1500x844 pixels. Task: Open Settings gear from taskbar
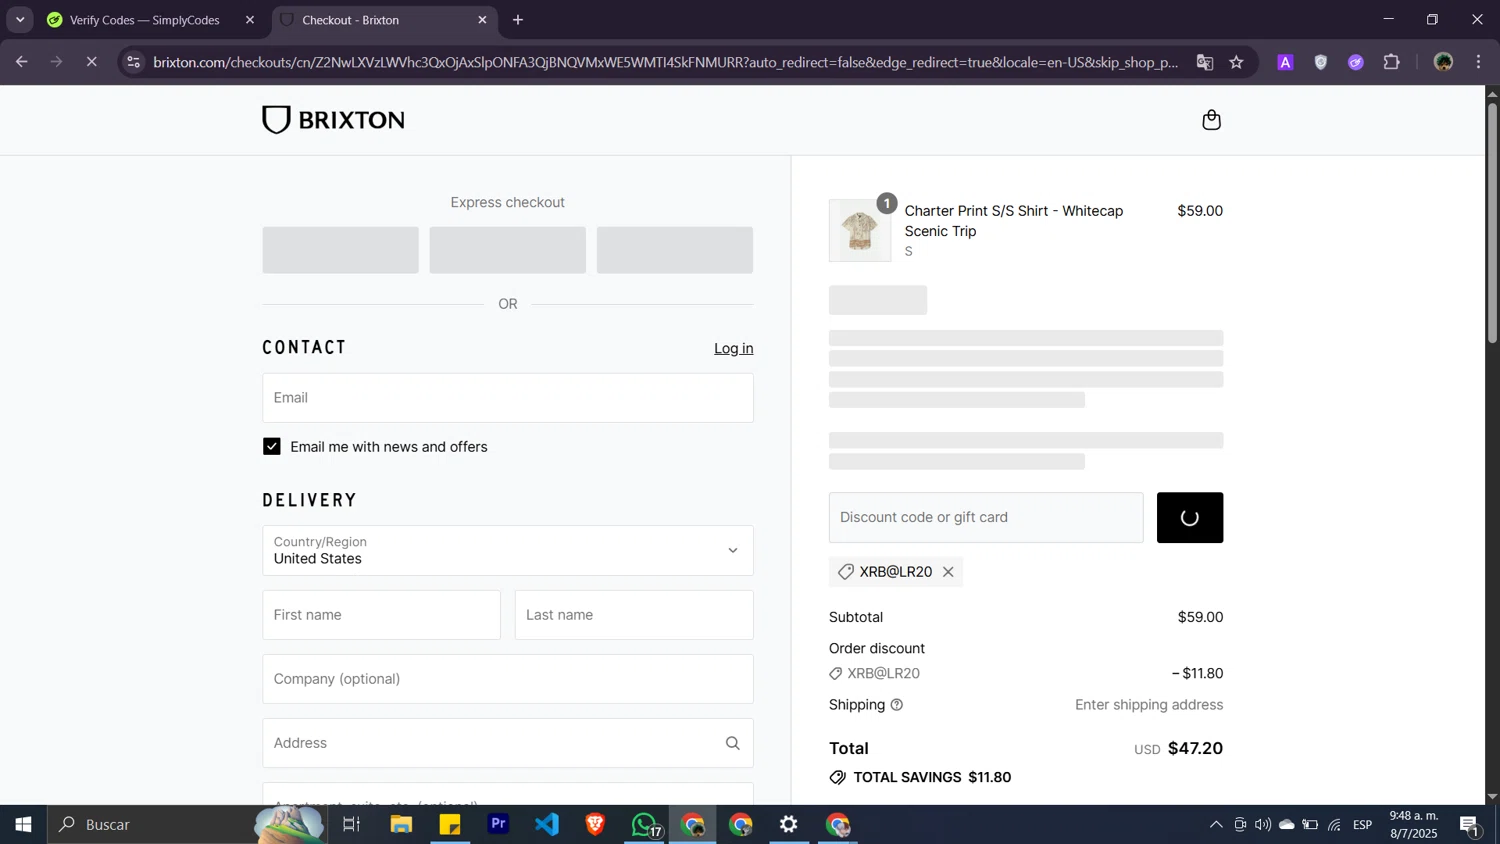point(789,825)
